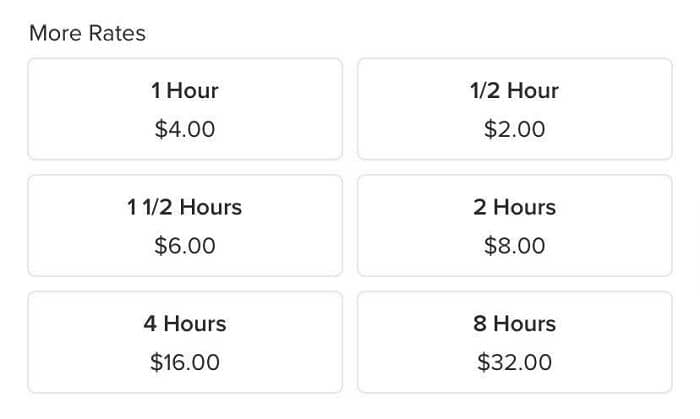Tap the "2 Hours" label
This screenshot has width=700, height=419.
514,208
